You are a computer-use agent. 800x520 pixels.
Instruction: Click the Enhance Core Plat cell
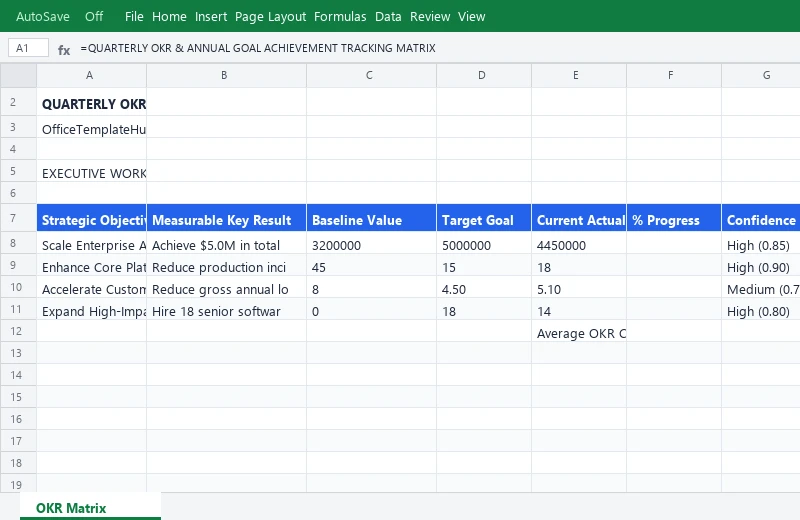(x=91, y=265)
